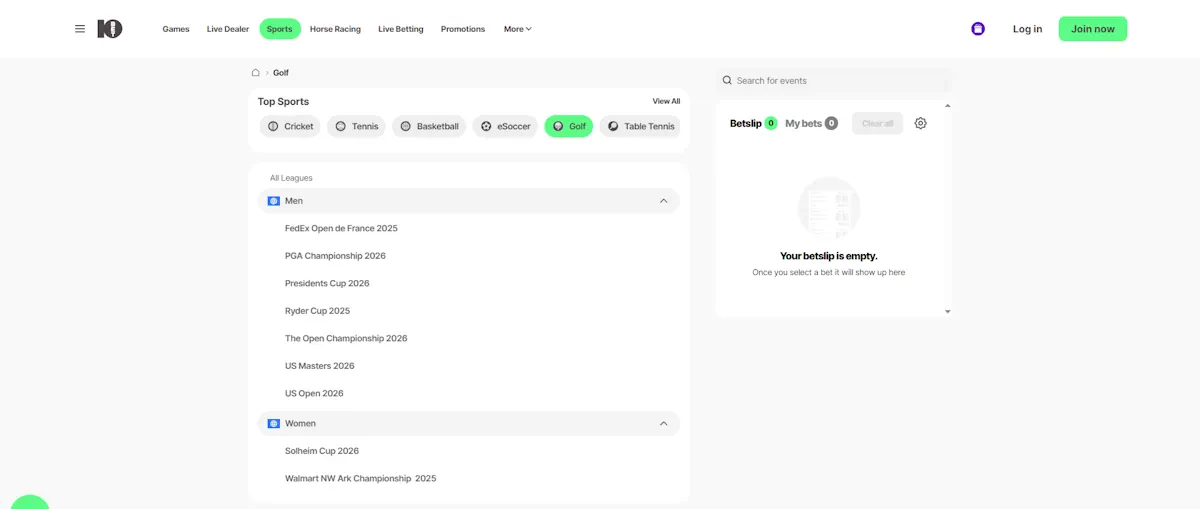Viewport: 1200px width, 509px height.
Task: Click the Search for events field
Action: click(835, 80)
